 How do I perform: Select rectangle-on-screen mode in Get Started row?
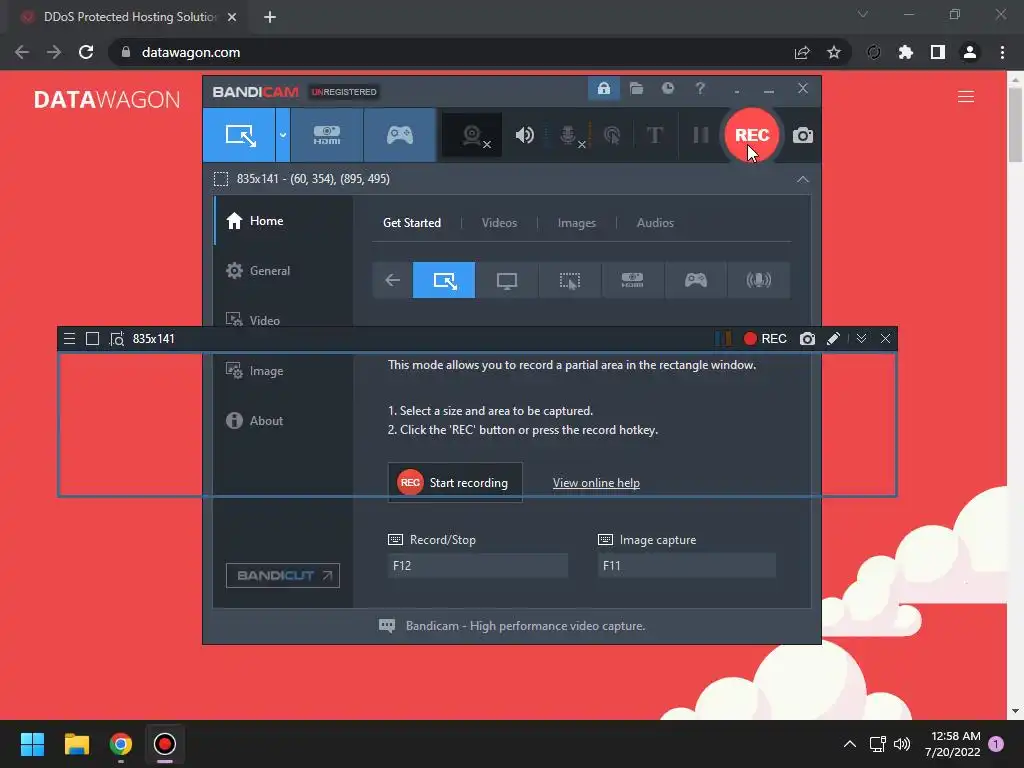pyautogui.click(x=444, y=280)
